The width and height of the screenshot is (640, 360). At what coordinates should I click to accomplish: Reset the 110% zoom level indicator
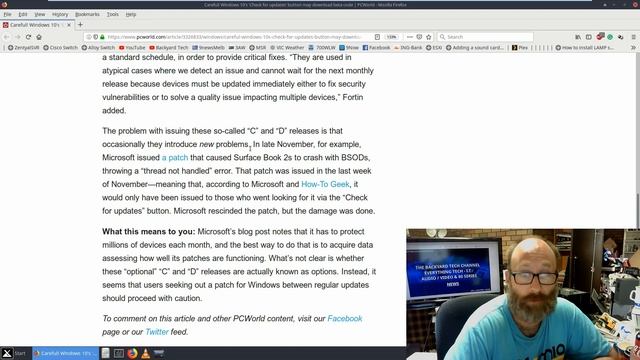[392, 37]
